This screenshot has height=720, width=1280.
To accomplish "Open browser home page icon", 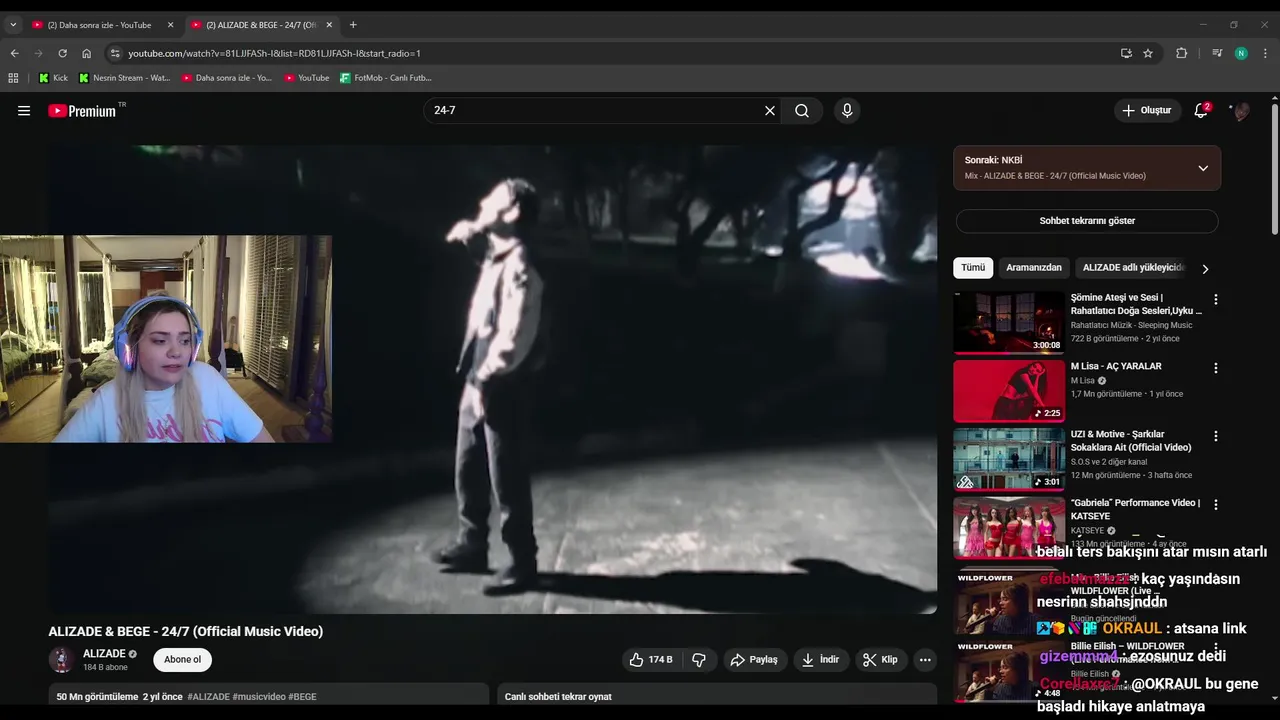I will pyautogui.click(x=86, y=53).
